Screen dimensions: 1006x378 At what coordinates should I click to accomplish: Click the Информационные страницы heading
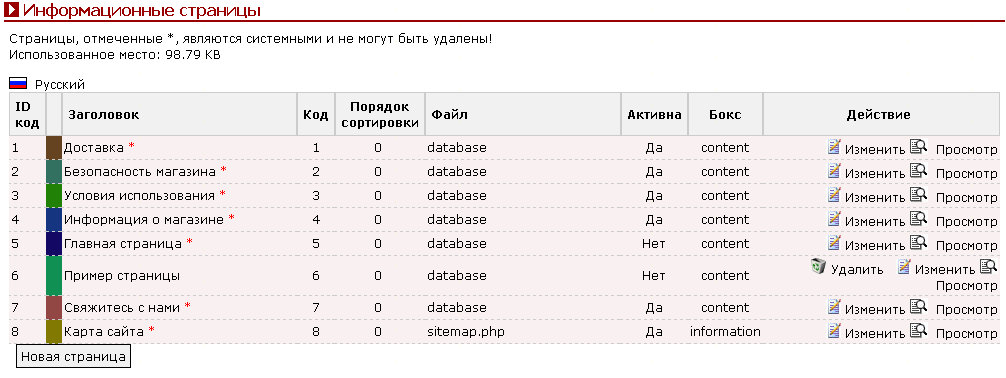pyautogui.click(x=141, y=10)
